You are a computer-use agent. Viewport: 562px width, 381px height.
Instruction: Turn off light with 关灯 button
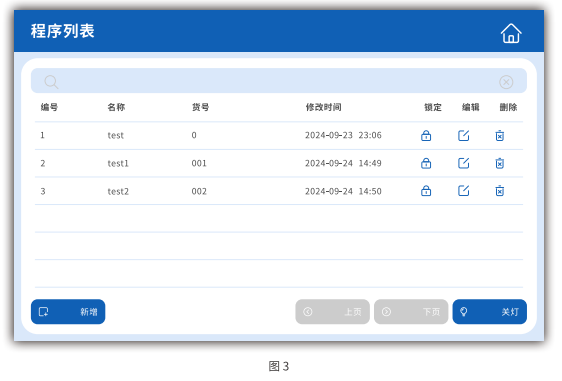(490, 312)
